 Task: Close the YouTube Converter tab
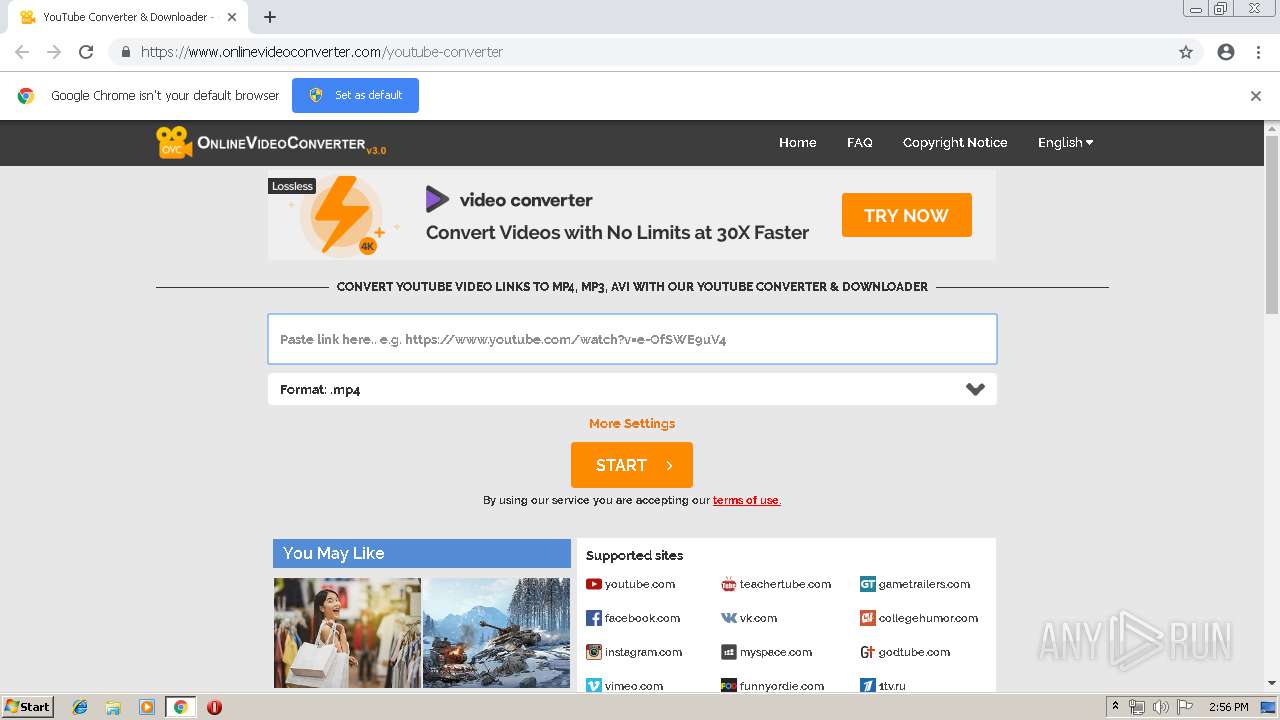(x=232, y=17)
